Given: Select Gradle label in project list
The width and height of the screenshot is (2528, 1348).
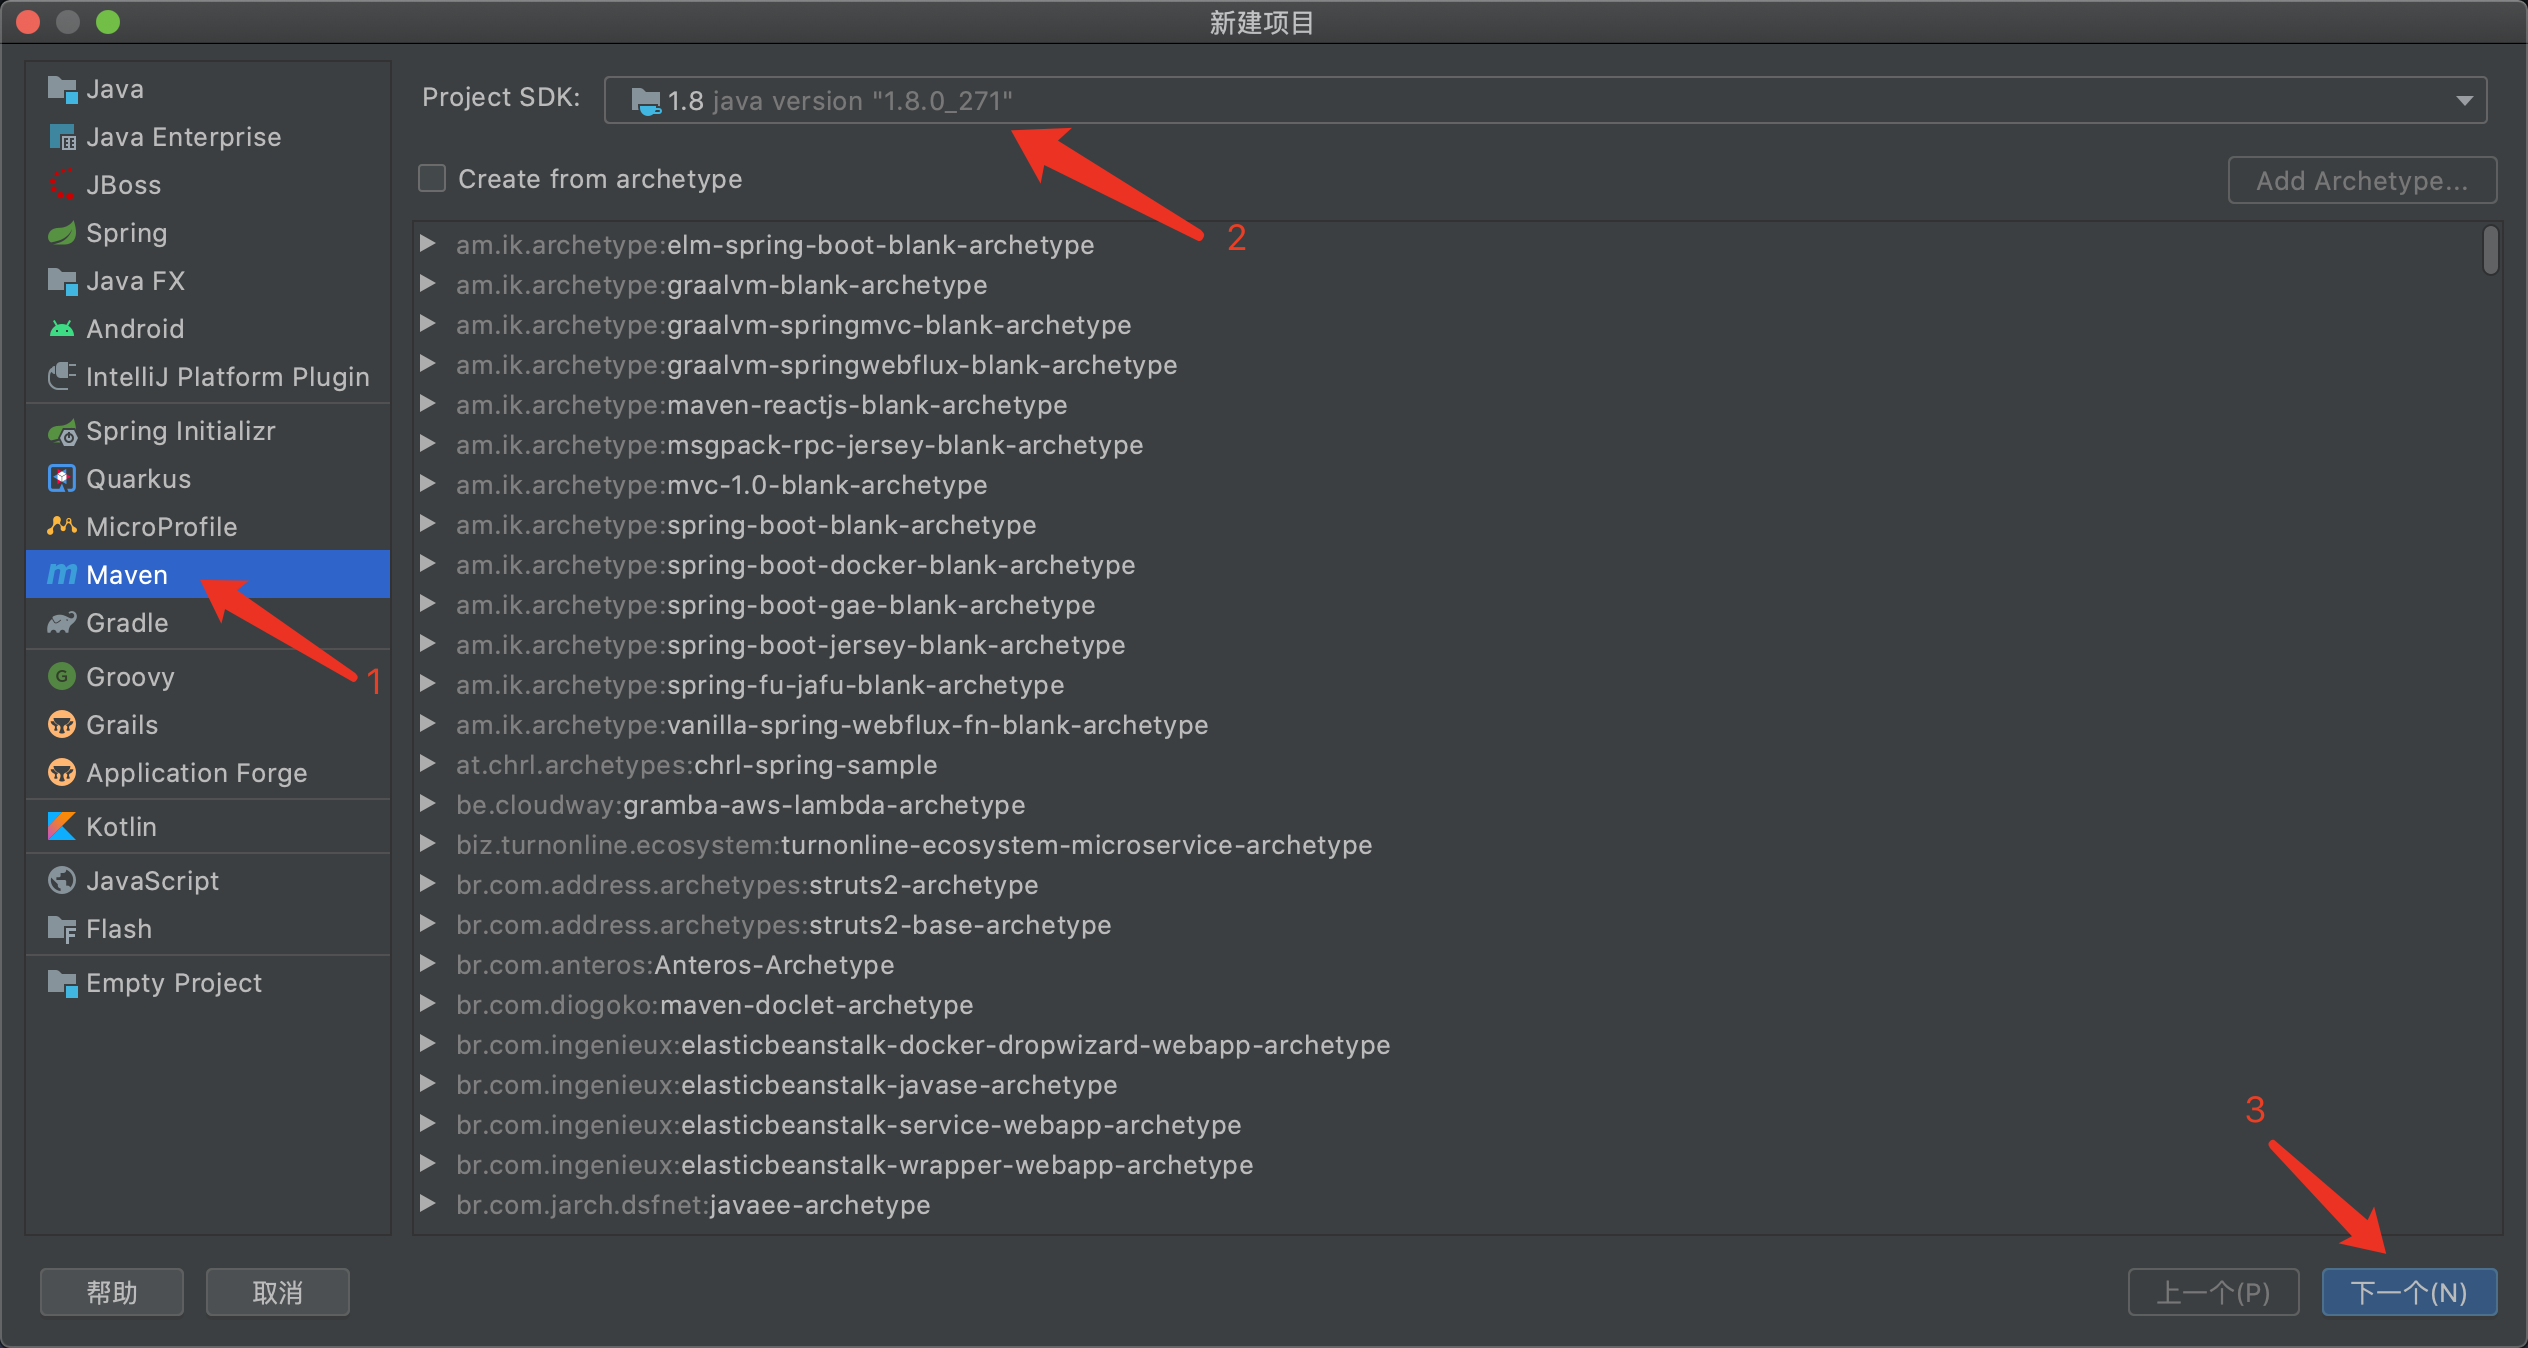Looking at the screenshot, I should coord(127,623).
